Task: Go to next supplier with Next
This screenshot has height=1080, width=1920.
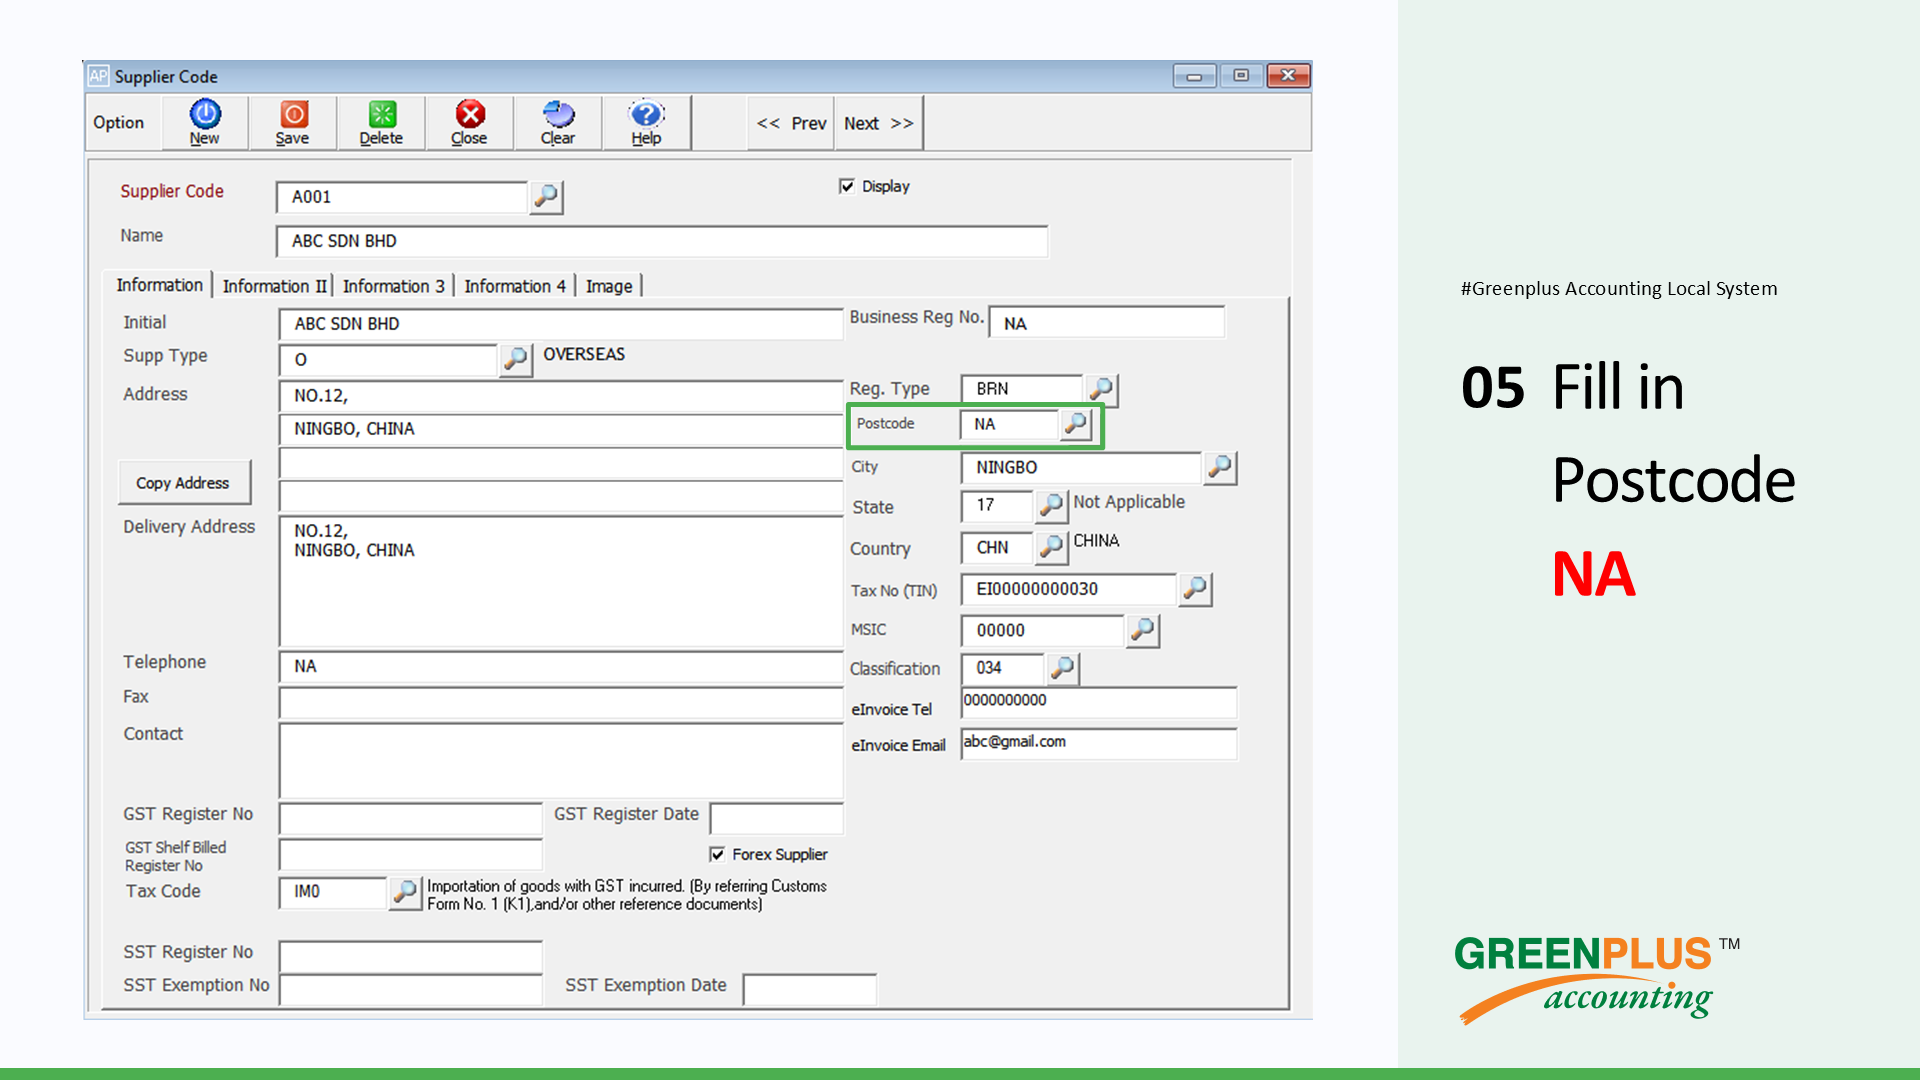Action: tap(878, 123)
